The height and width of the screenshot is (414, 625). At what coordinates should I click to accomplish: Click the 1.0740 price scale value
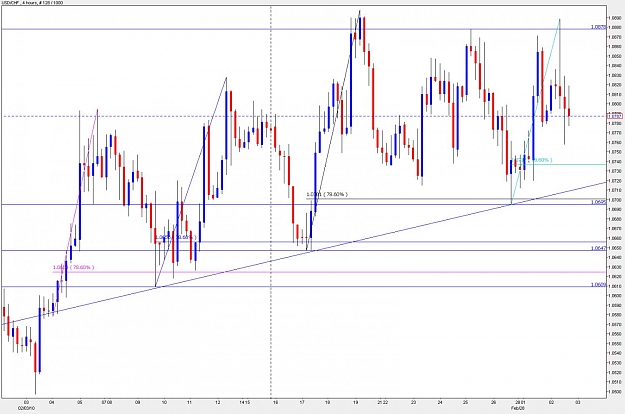tap(615, 161)
